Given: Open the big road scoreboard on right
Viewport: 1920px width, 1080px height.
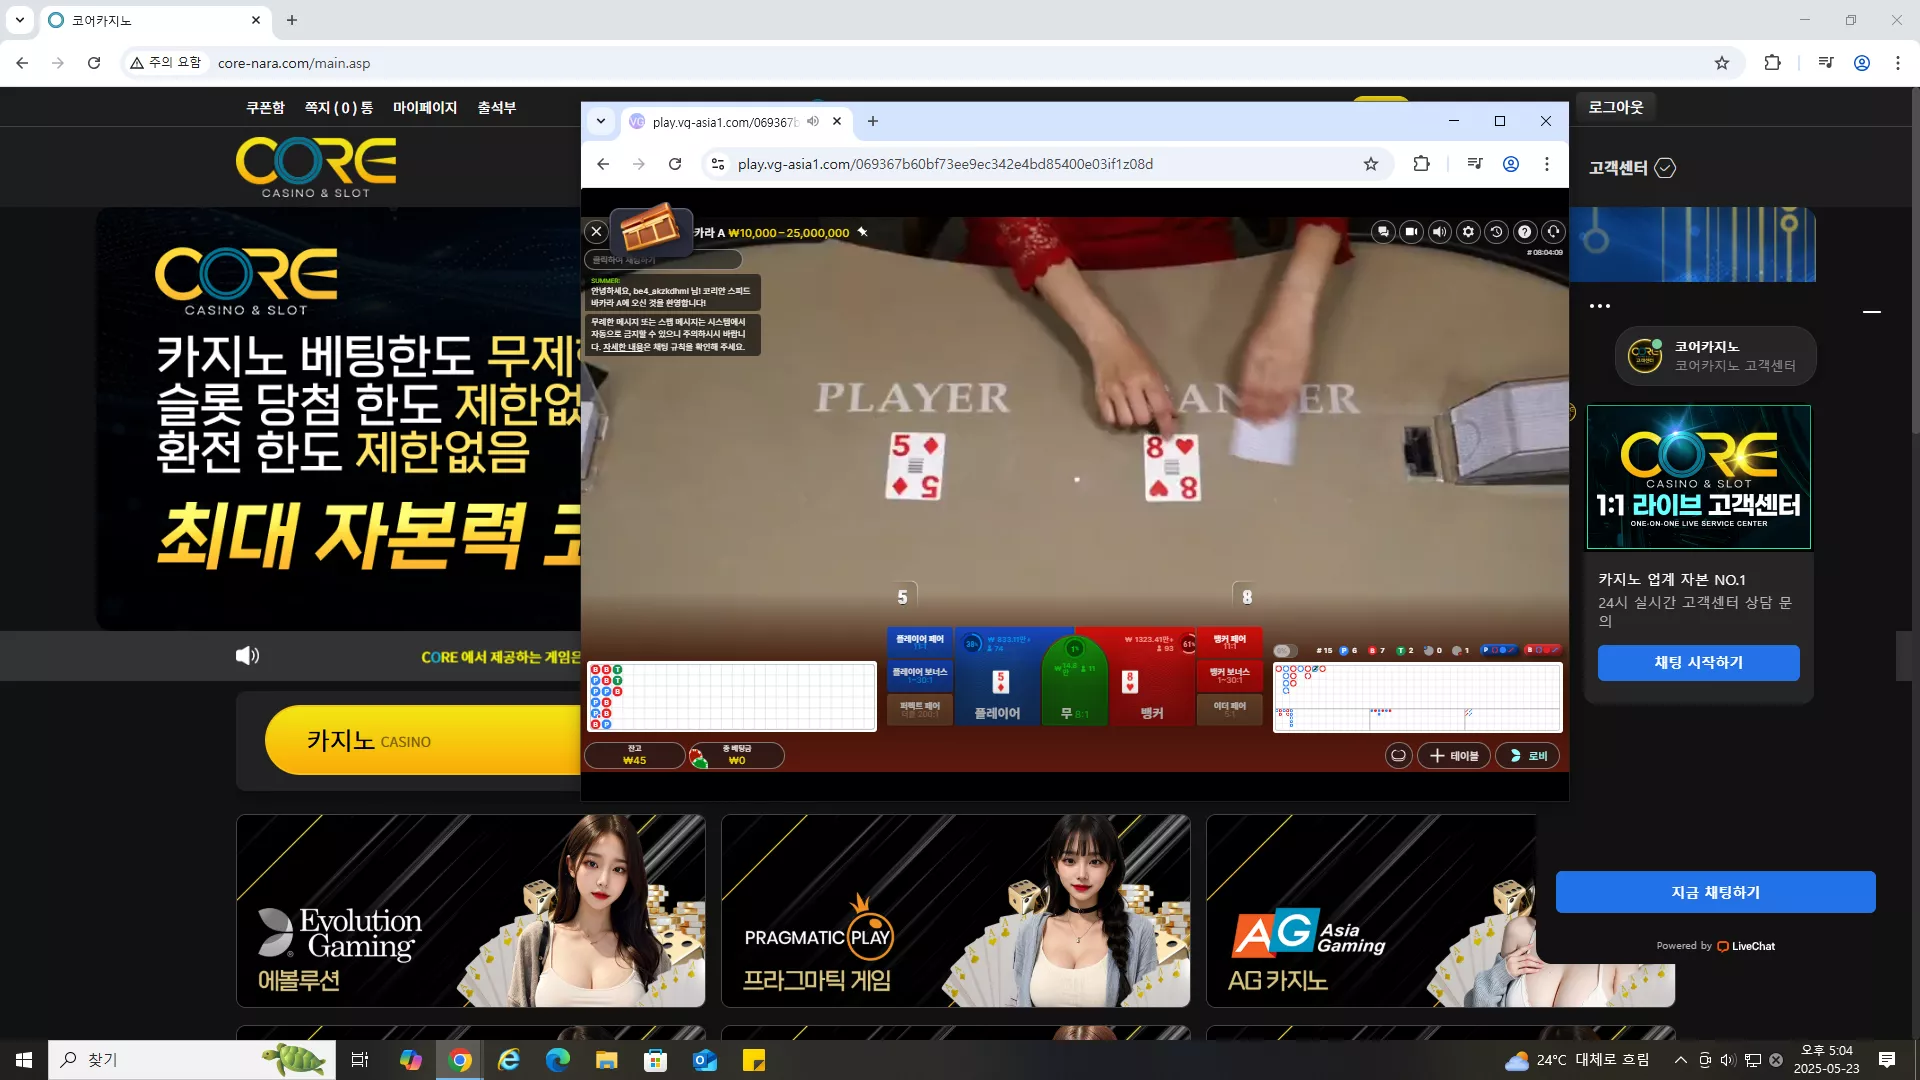Looking at the screenshot, I should [1417, 697].
